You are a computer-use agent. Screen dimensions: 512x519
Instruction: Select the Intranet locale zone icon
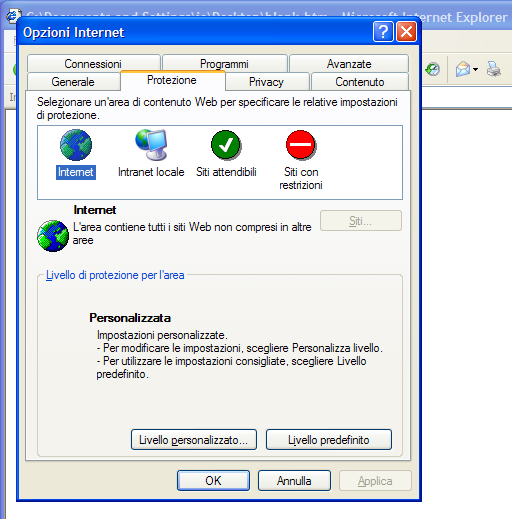coord(151,145)
